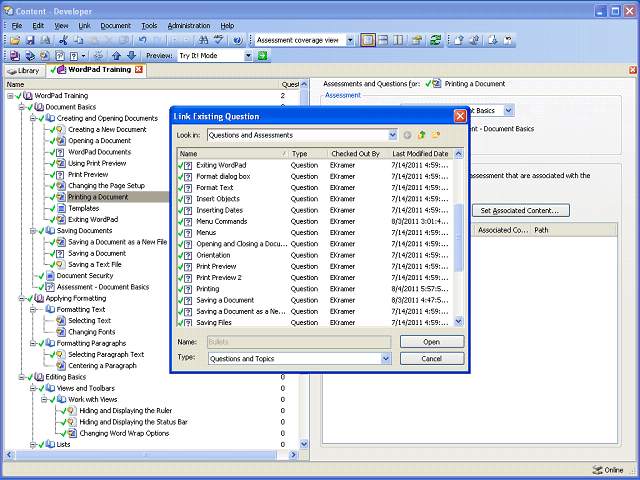Screen dimensions: 640x480
Task: Click the Open folder toolbar icon
Action: click(x=15, y=40)
